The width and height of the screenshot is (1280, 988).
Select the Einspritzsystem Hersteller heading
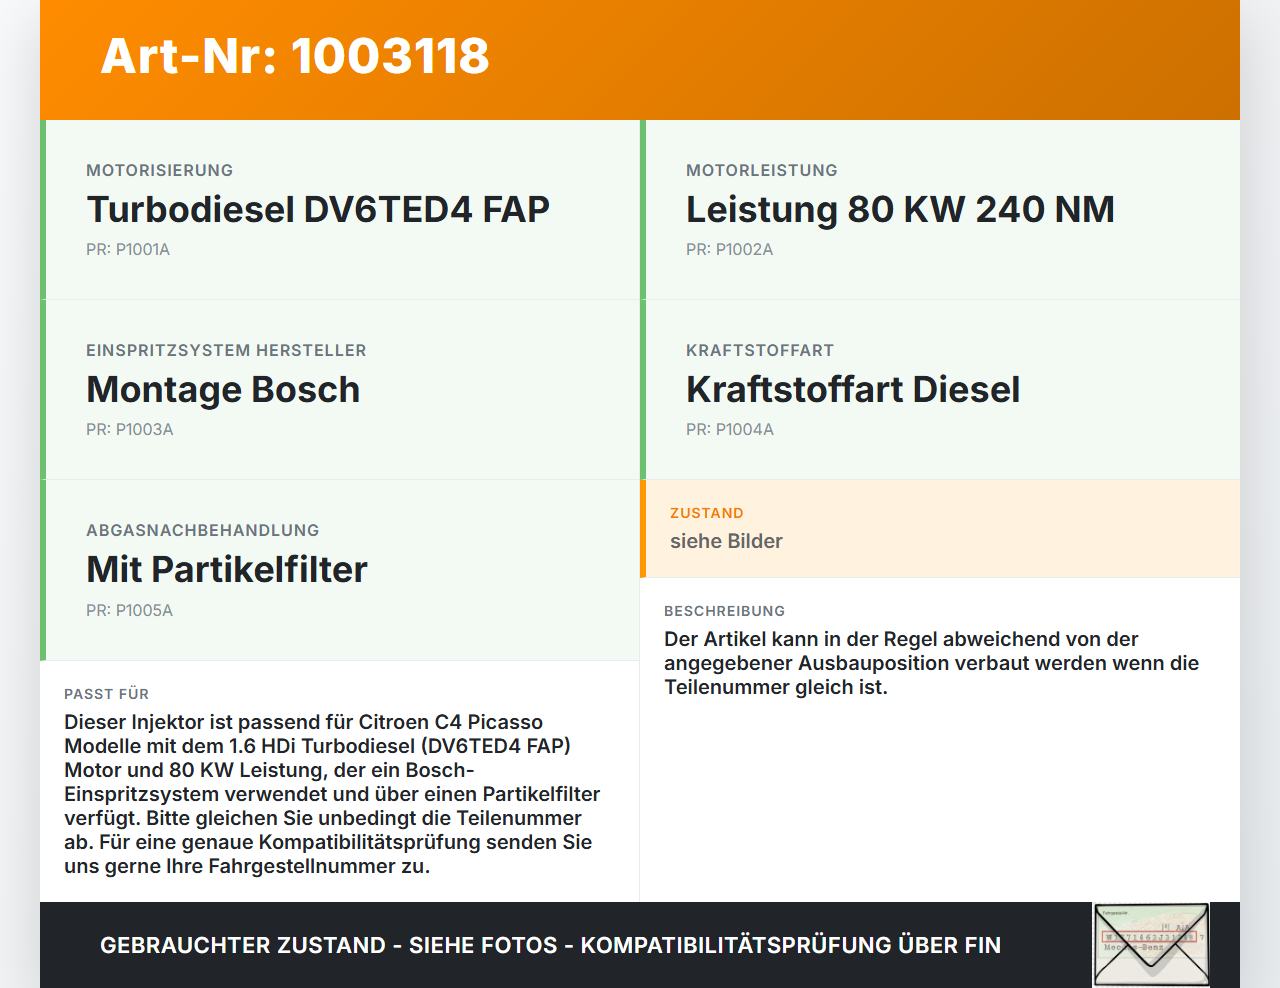(226, 350)
